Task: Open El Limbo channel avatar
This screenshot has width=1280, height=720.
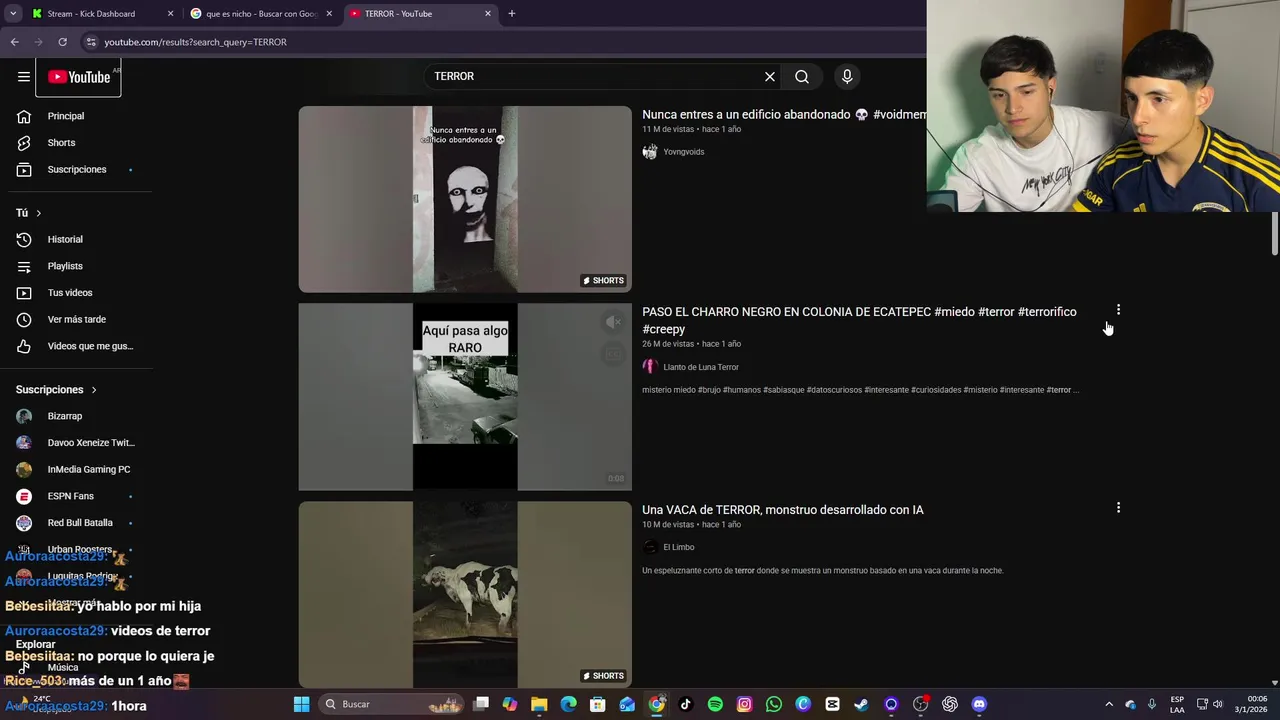Action: 650,547
